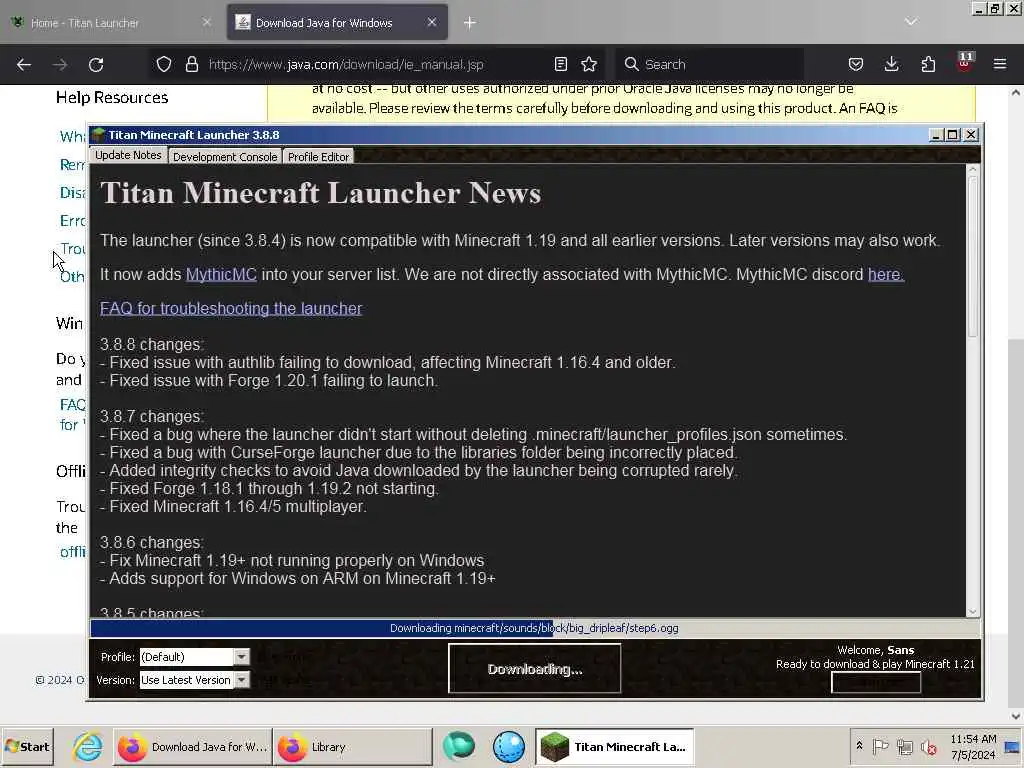
Task: Follow the MythicMC link
Action: 221,274
